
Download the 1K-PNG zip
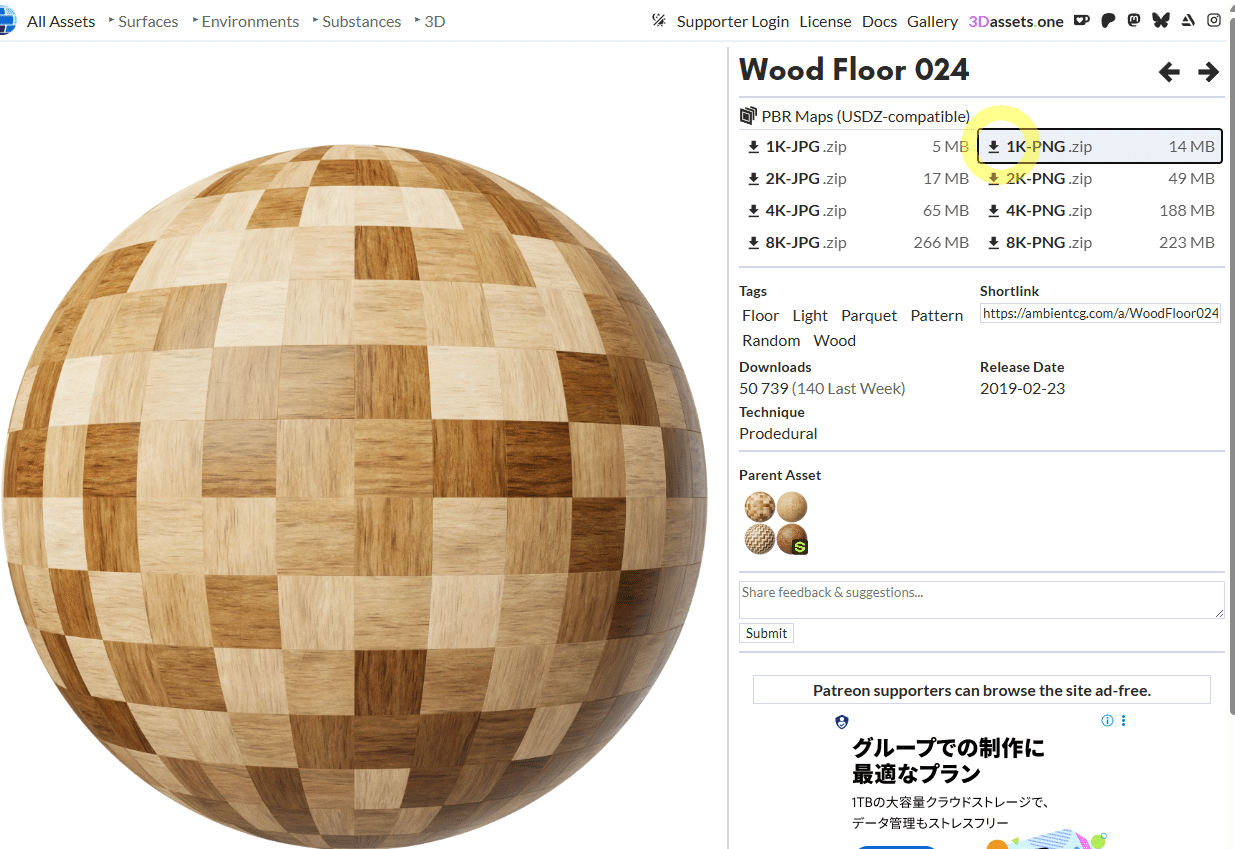click(1099, 147)
